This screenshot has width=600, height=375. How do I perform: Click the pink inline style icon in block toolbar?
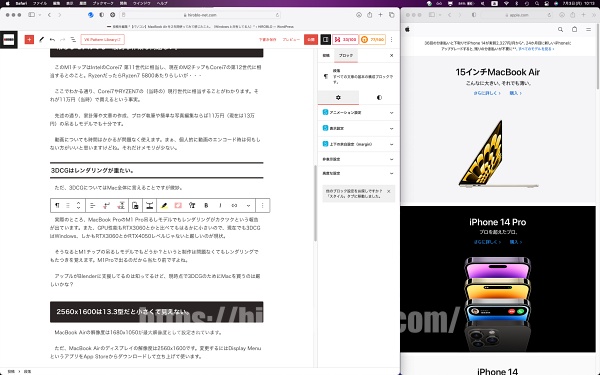tap(178, 205)
